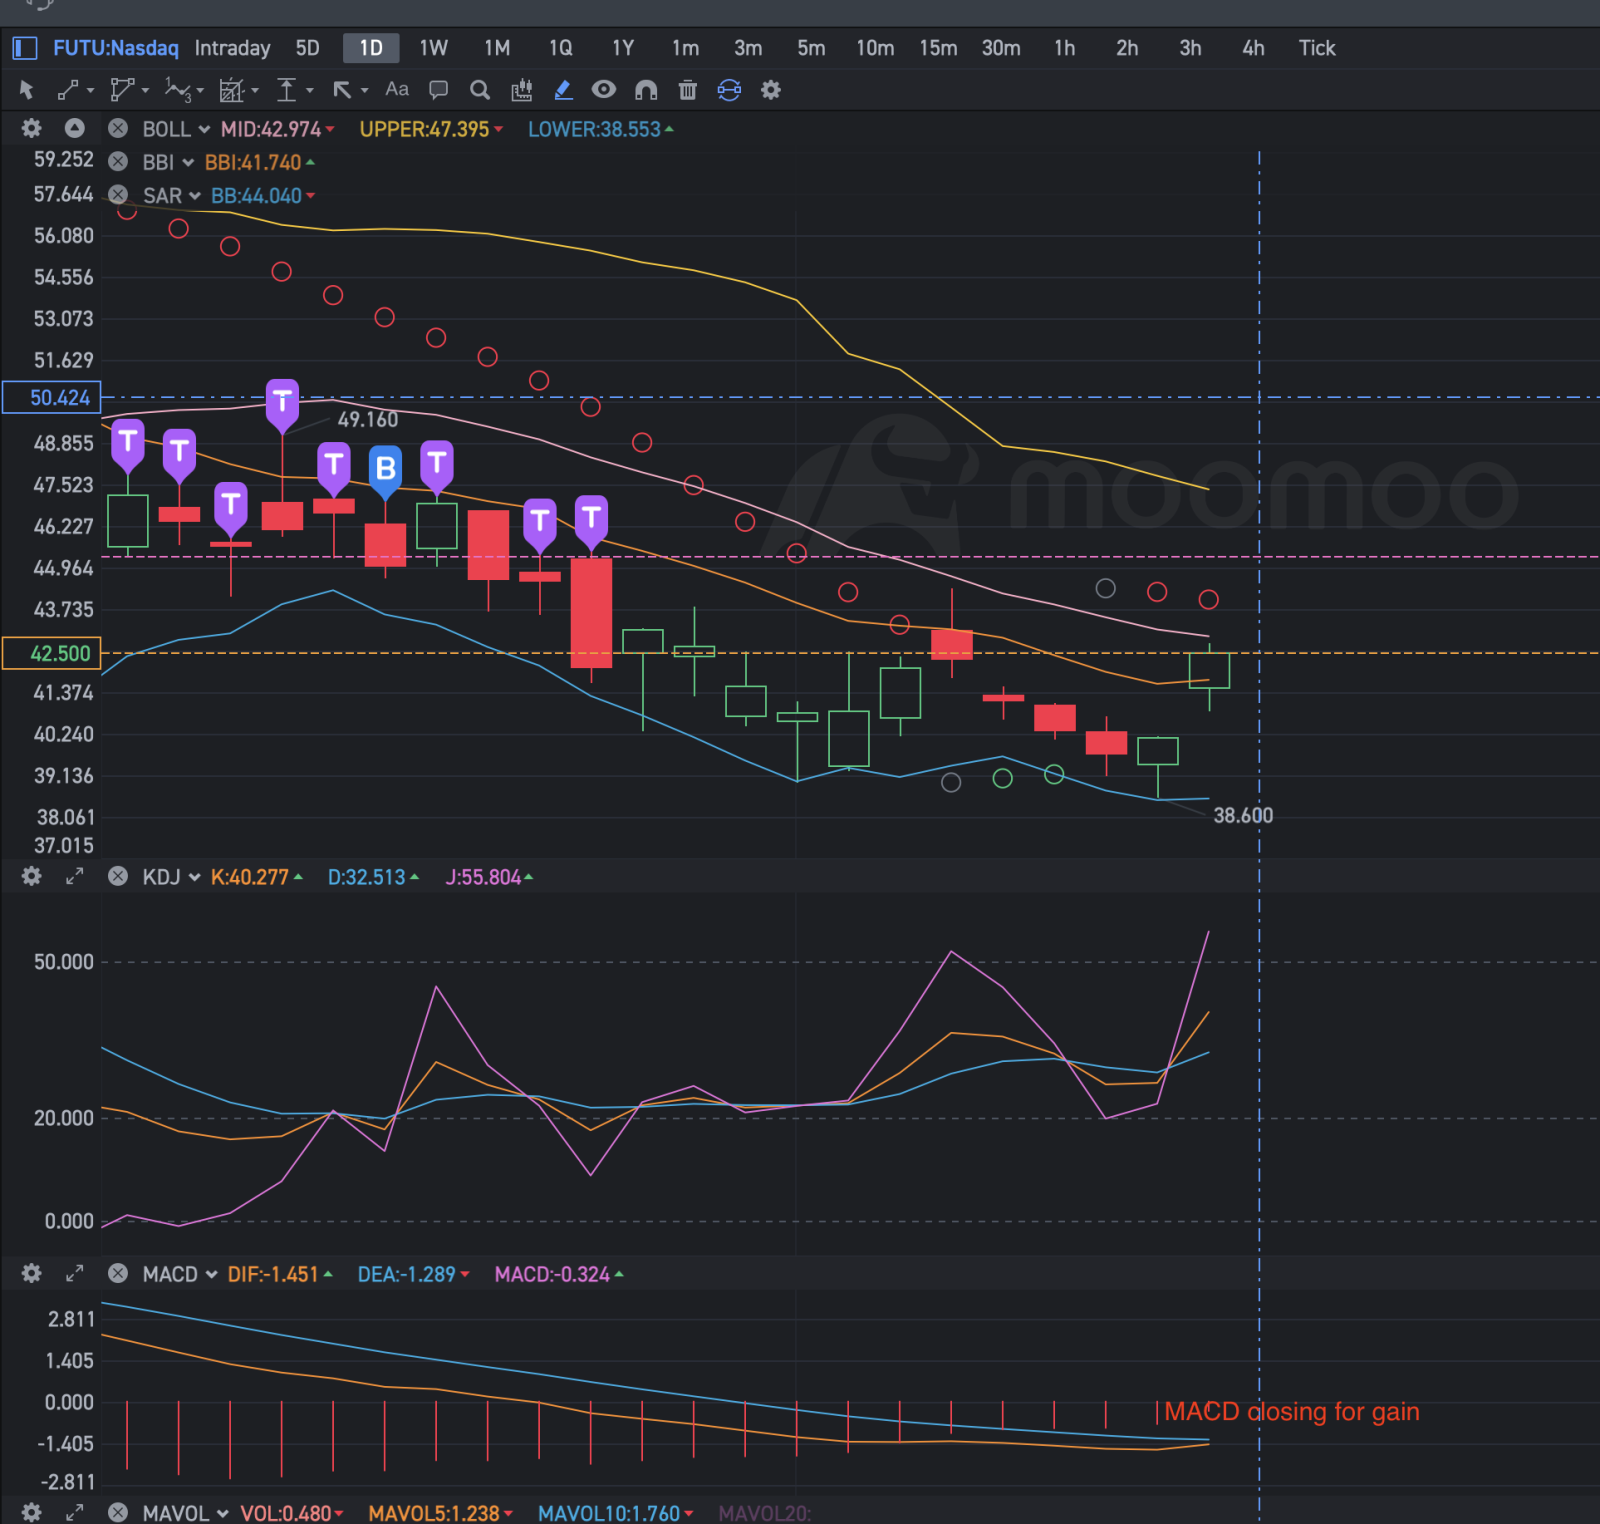
Task: Select the wave pattern drawing tool
Action: tap(177, 90)
